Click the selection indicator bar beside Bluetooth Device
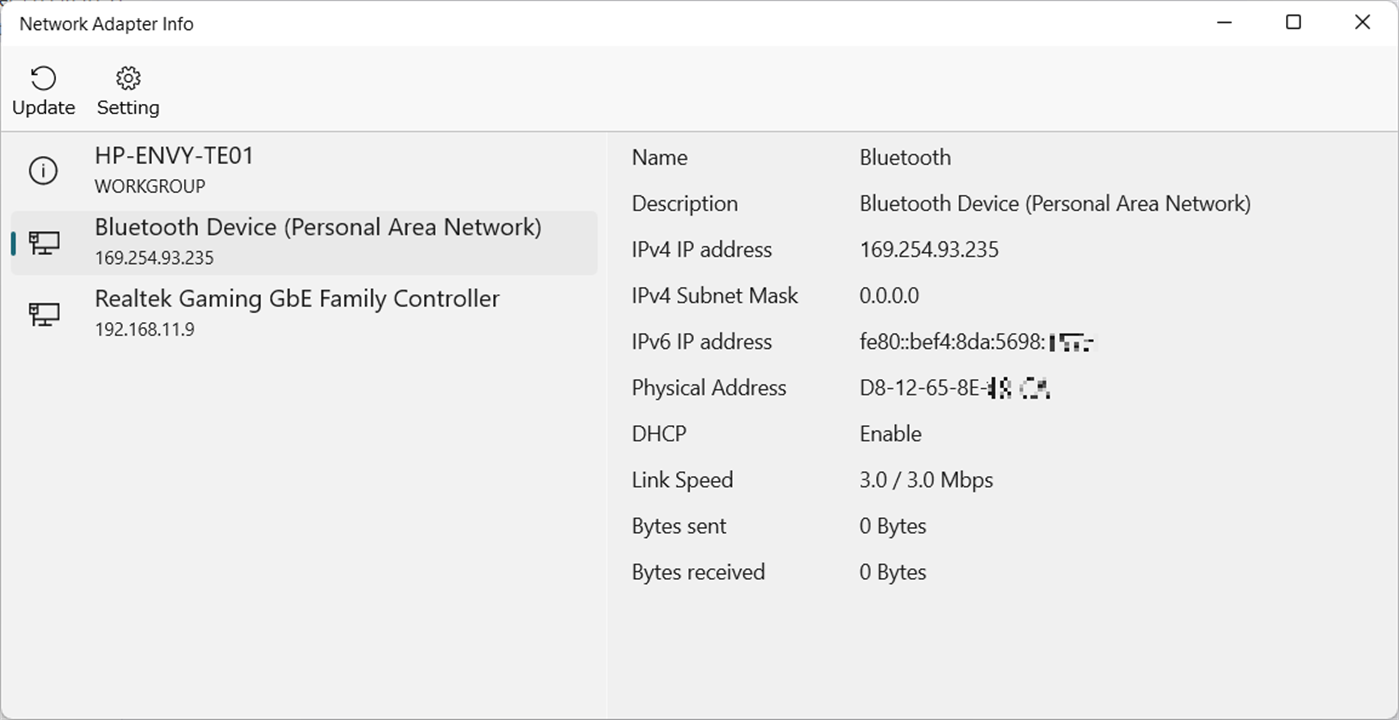Image resolution: width=1399 pixels, height=720 pixels. (x=13, y=242)
